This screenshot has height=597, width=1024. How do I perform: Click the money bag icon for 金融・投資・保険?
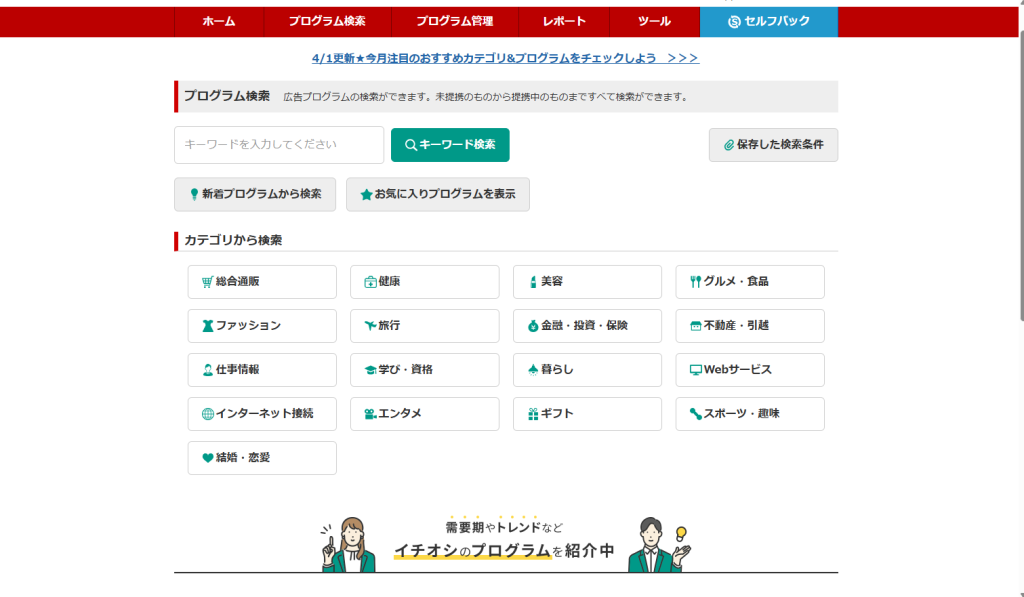(533, 326)
